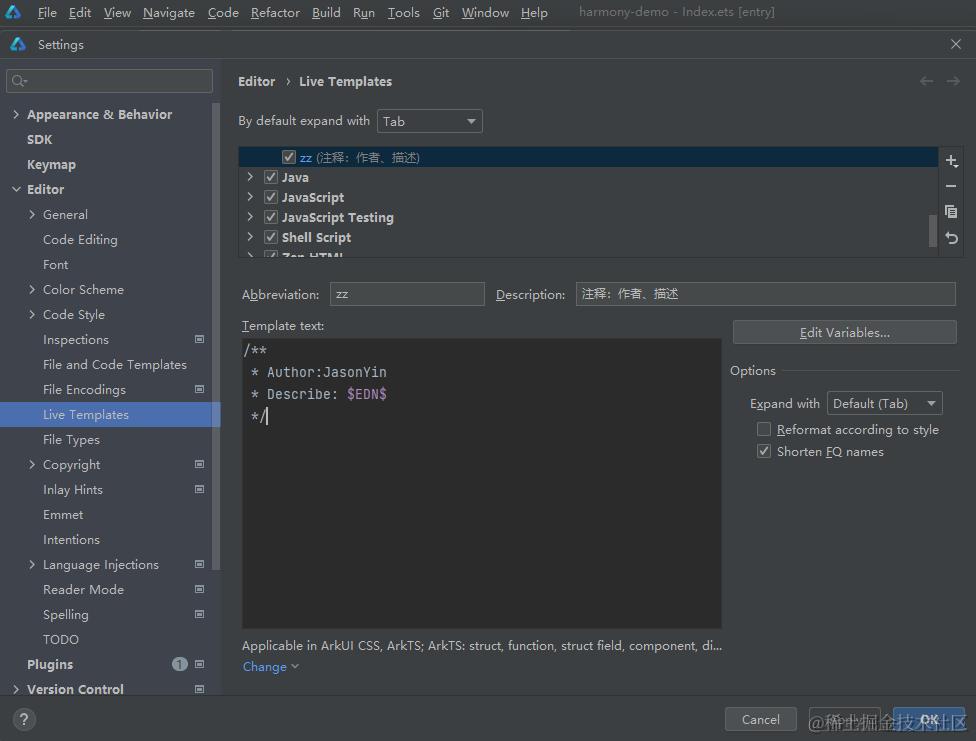Toggle the Shell Script group checkbox
976x741 pixels.
click(x=271, y=237)
